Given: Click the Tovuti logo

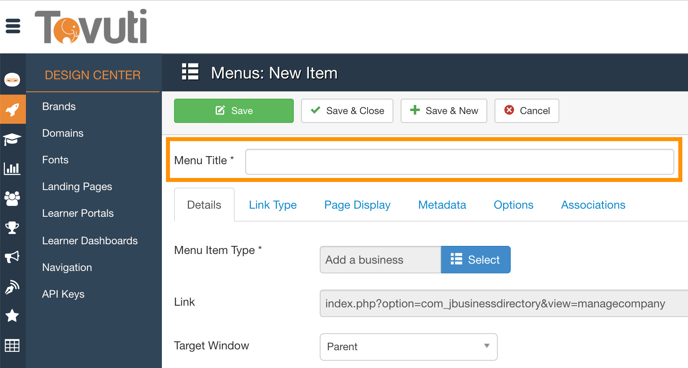Looking at the screenshot, I should 91,27.
